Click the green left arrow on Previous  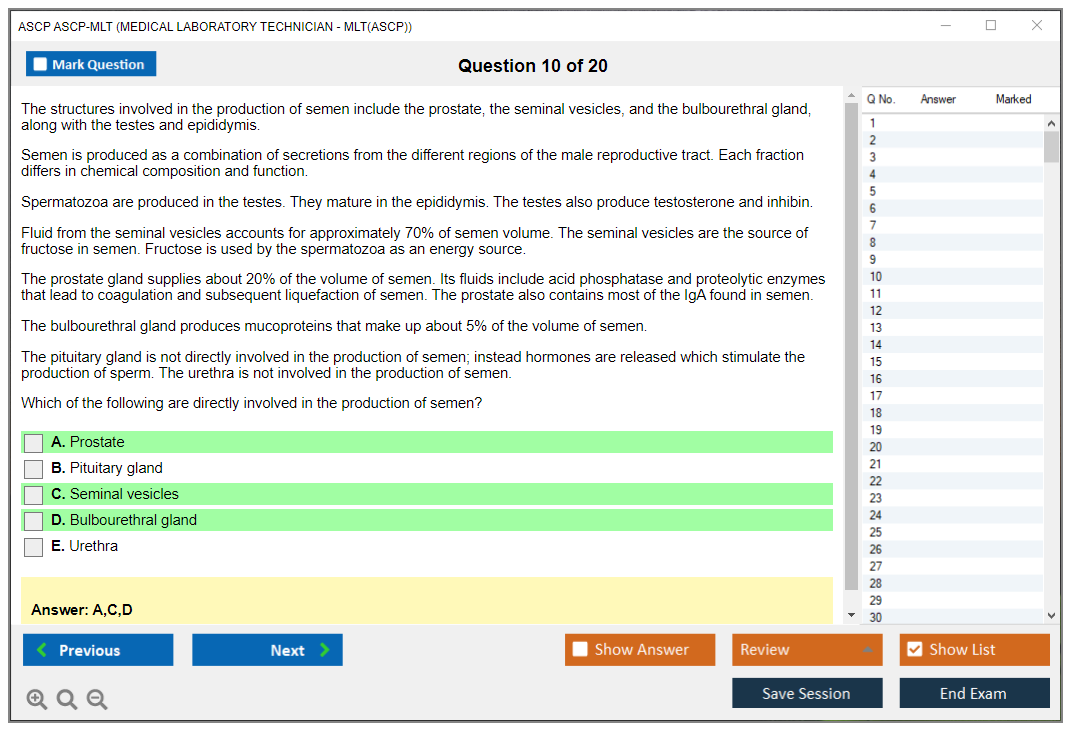tap(41, 650)
